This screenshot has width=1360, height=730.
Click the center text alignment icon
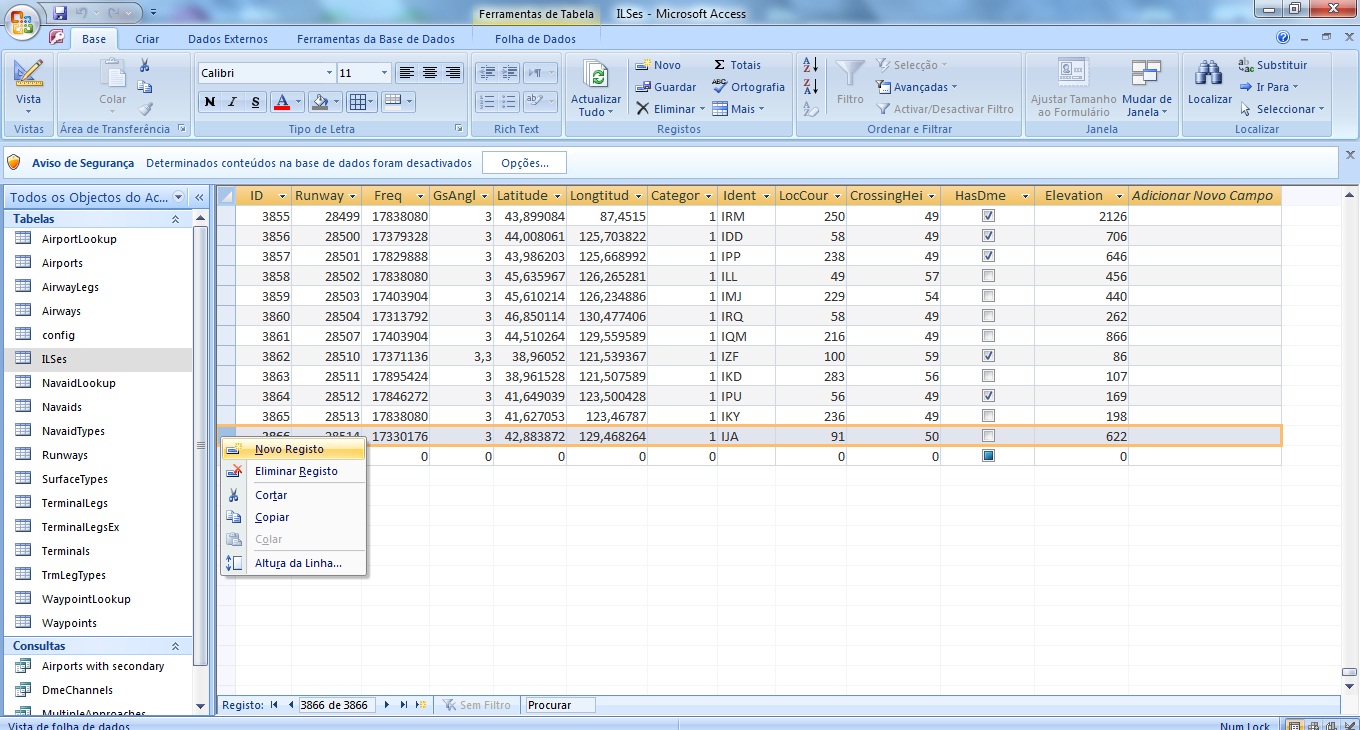point(430,73)
